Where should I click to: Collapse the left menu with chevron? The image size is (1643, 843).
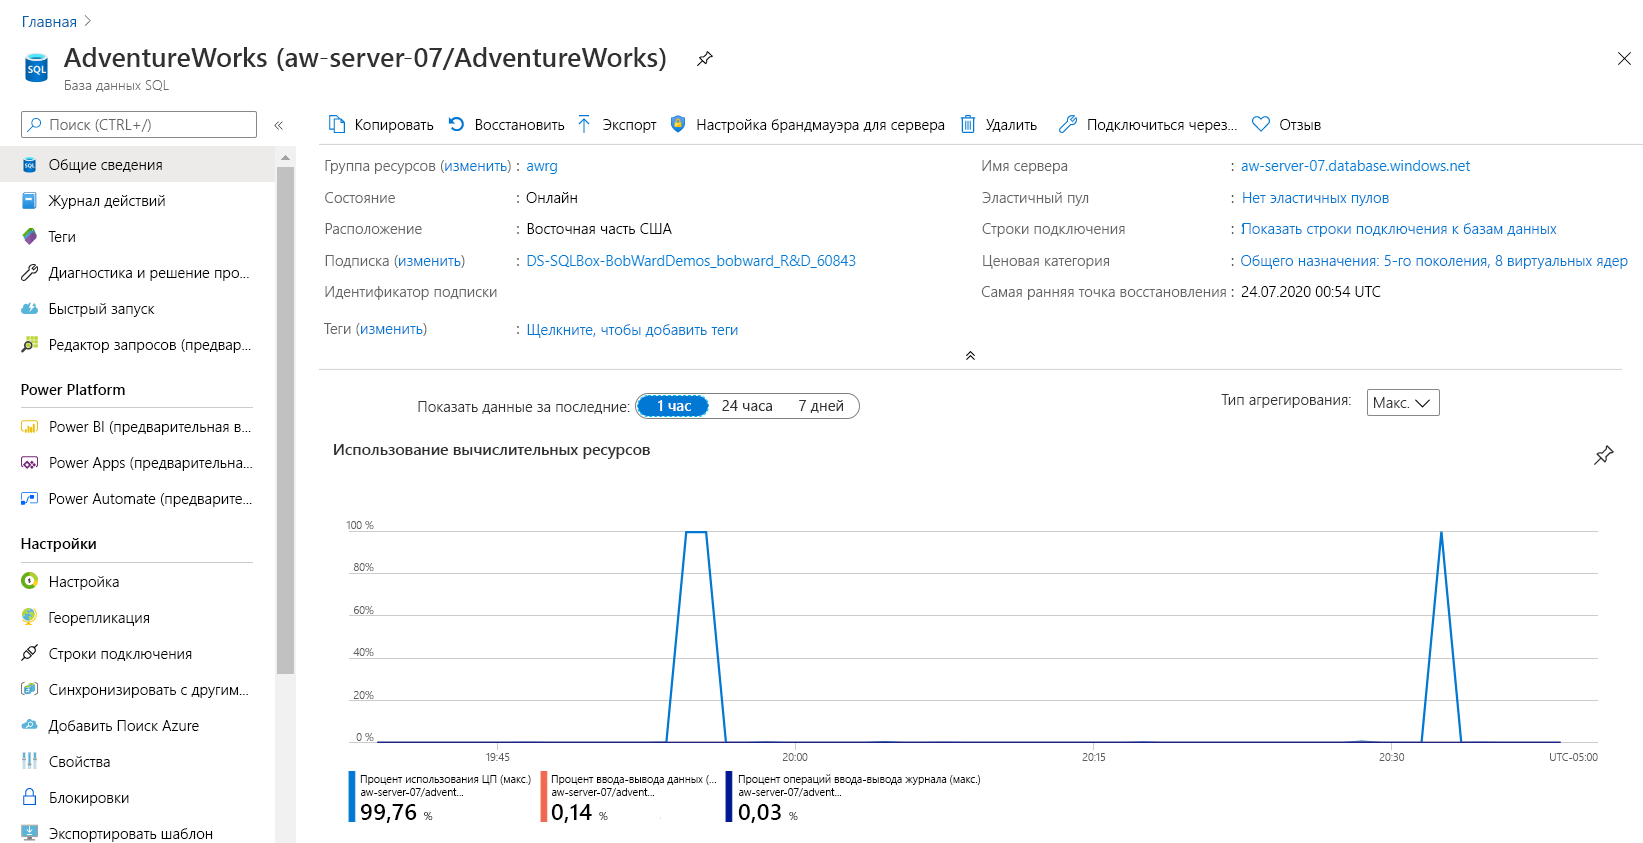tap(279, 125)
